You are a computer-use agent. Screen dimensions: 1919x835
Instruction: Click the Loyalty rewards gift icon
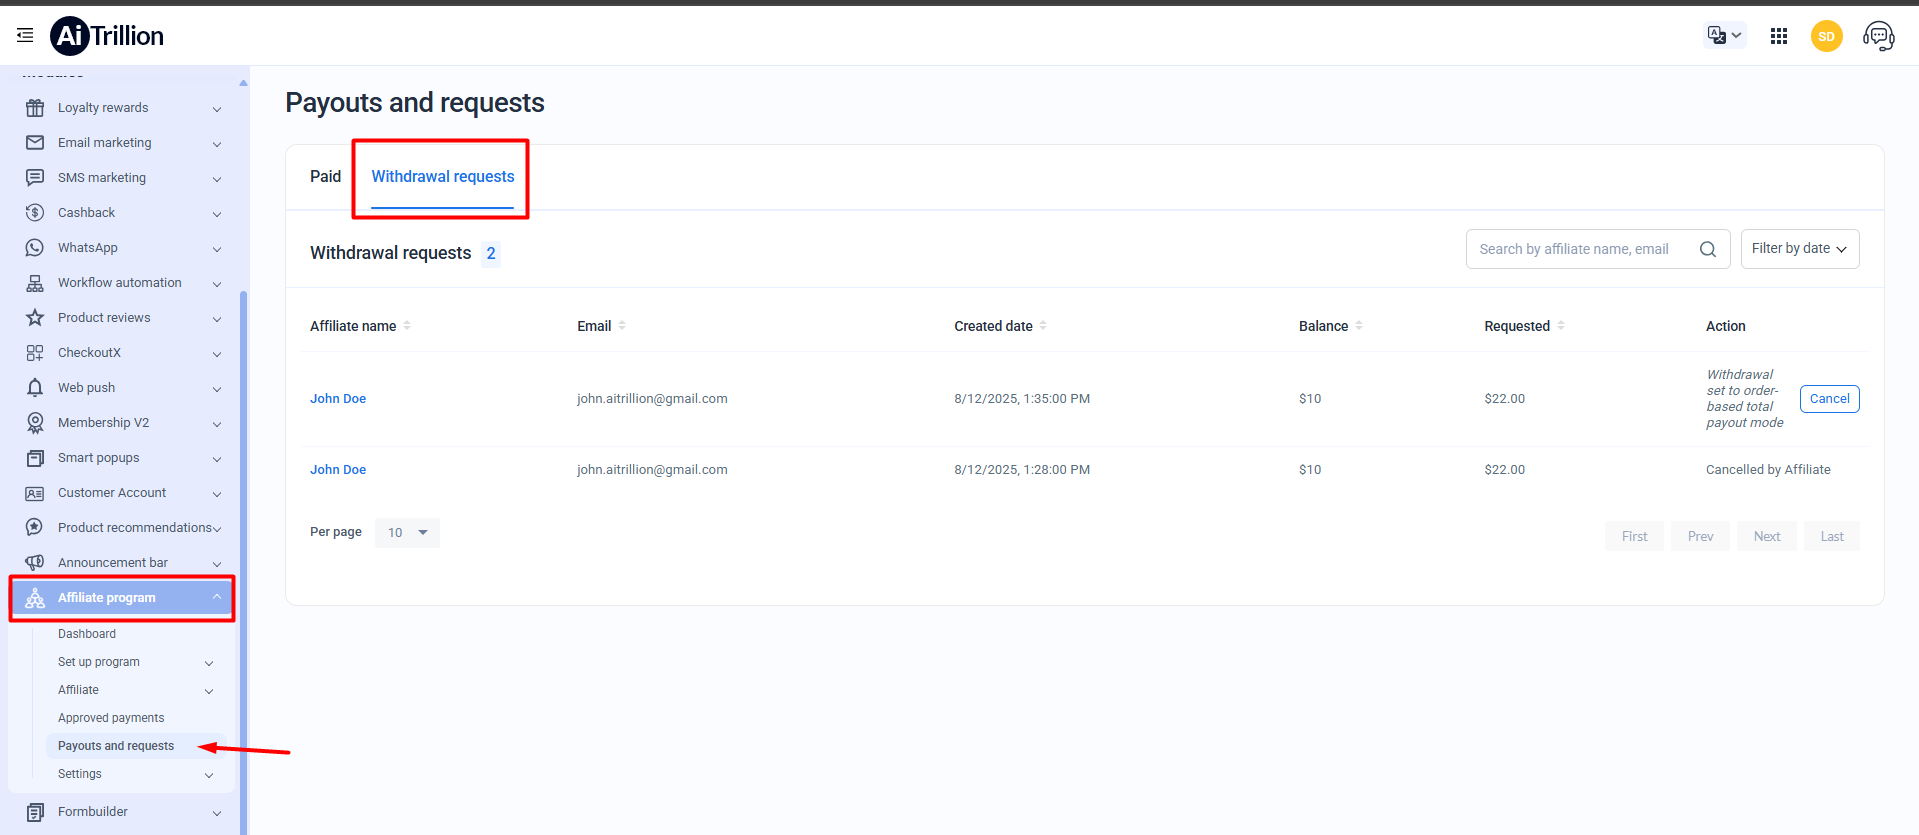[x=35, y=108]
